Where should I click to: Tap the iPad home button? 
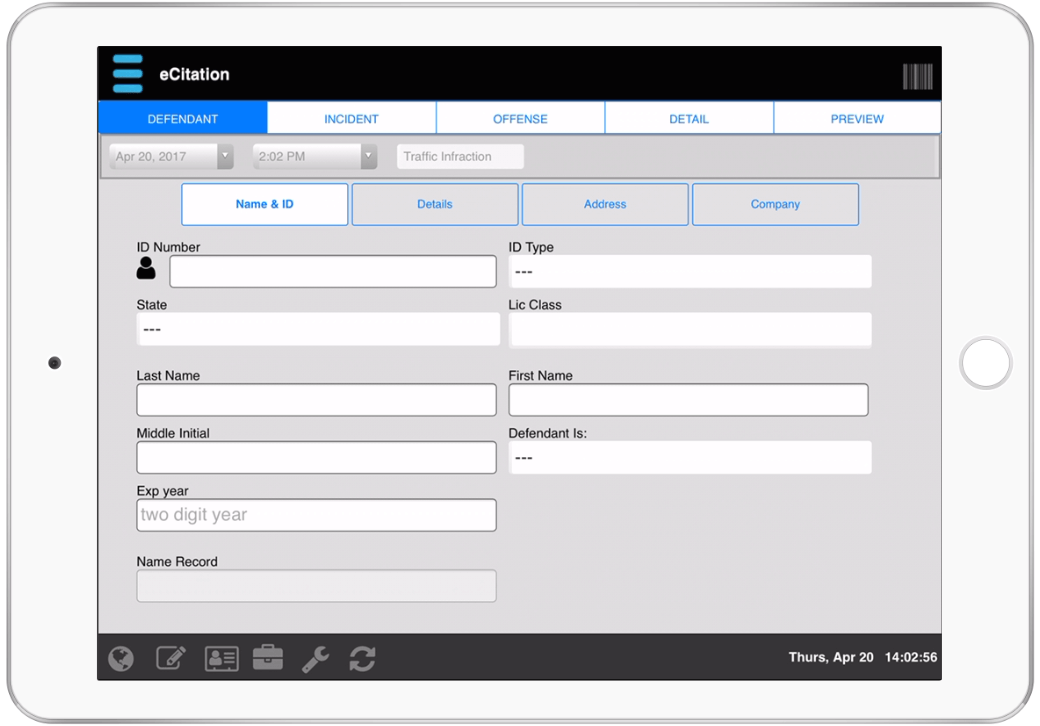click(986, 363)
